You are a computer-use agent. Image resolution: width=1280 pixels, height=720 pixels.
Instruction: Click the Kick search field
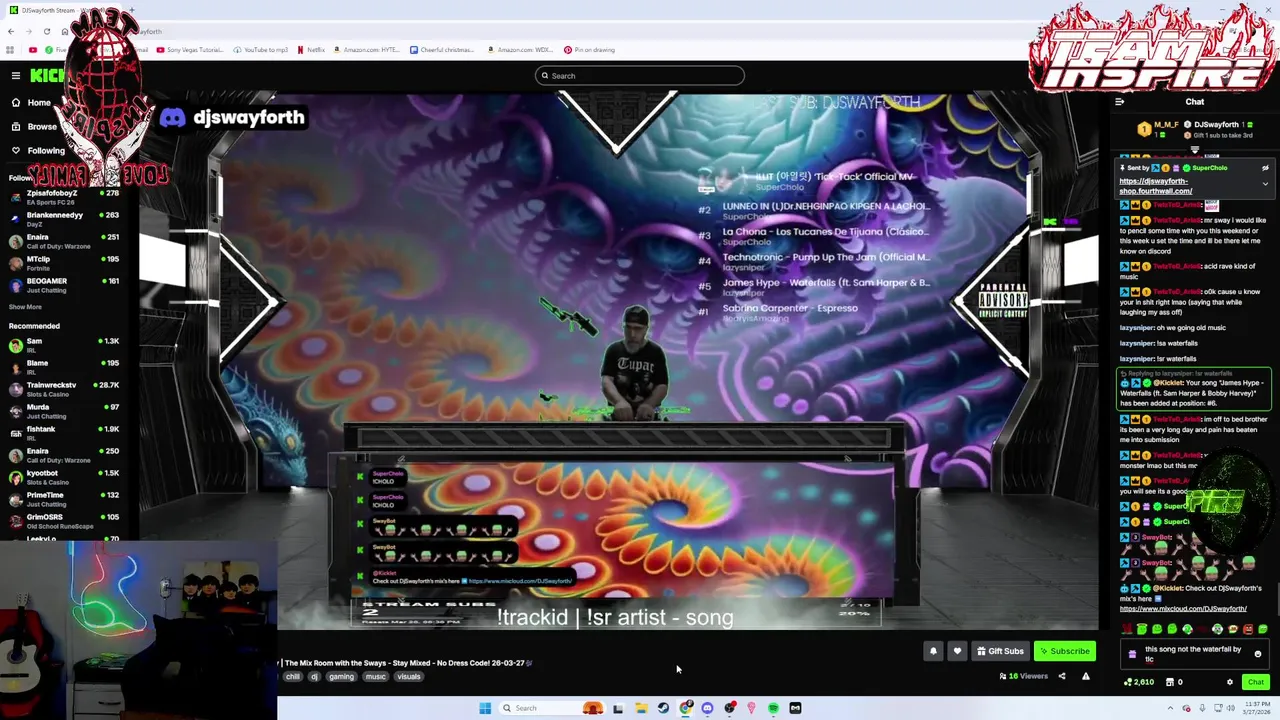(640, 76)
